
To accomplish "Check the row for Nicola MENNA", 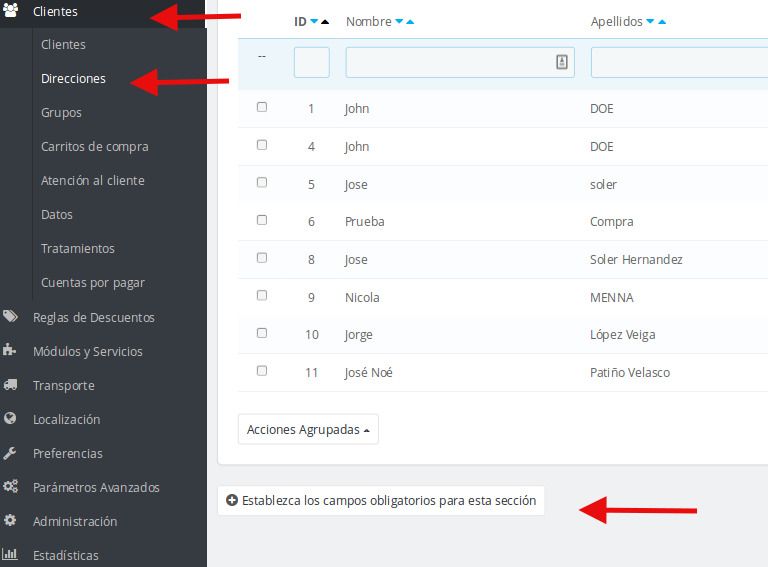I will point(262,295).
